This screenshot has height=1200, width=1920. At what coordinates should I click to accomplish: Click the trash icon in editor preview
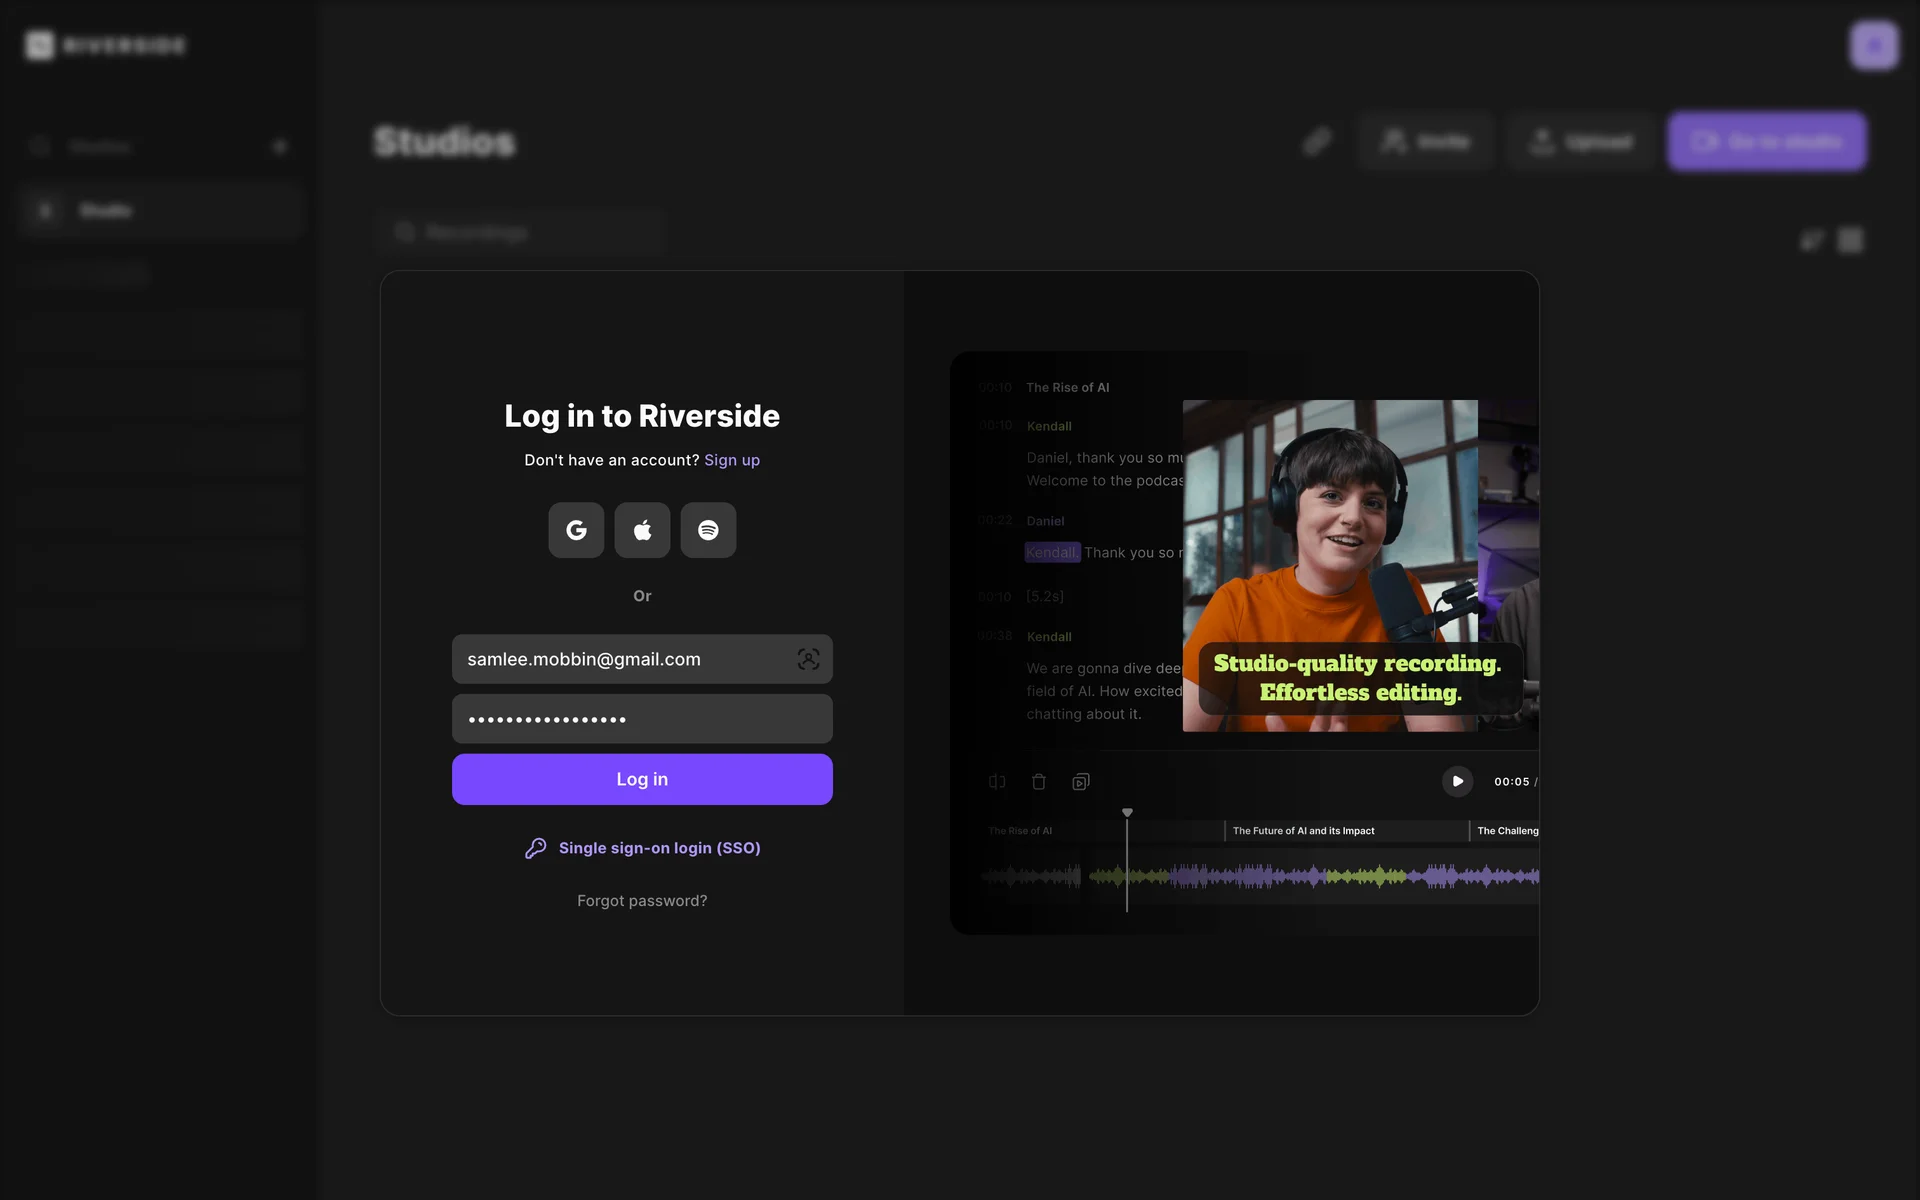1039,782
